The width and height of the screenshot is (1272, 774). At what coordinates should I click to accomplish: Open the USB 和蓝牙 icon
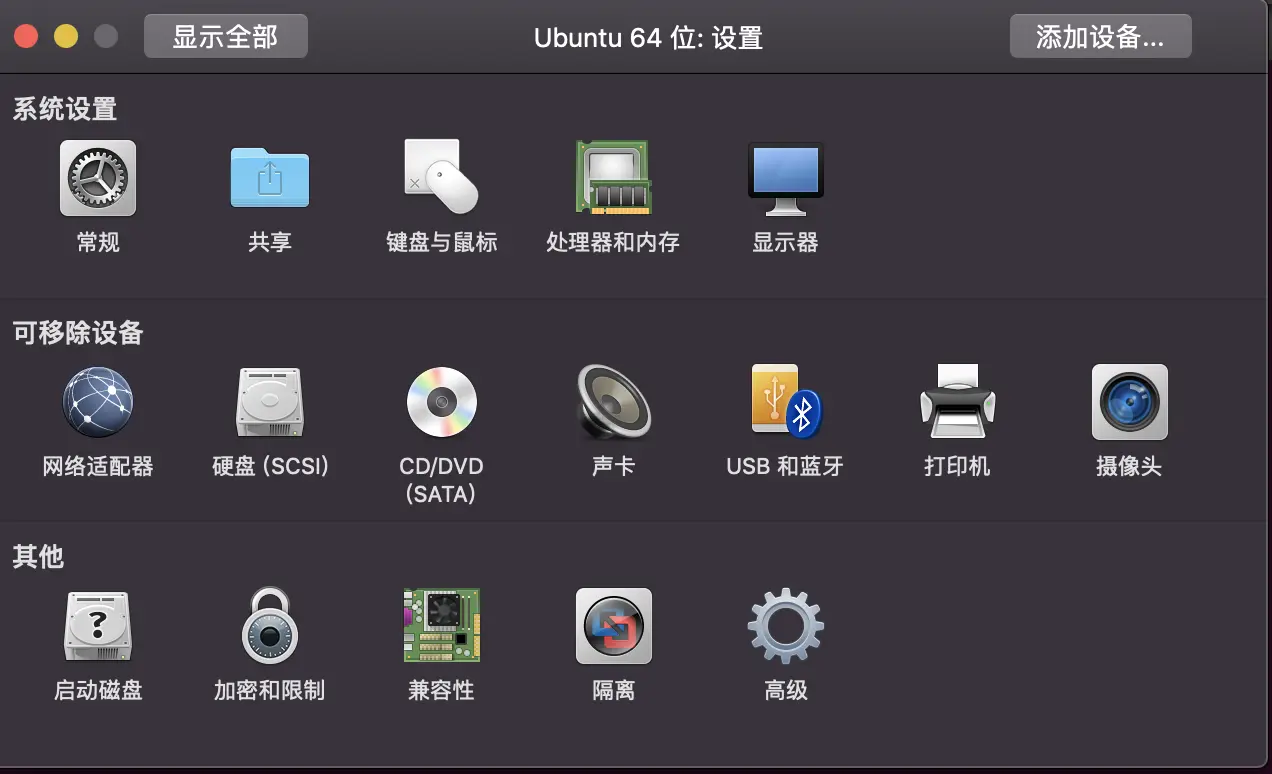point(786,400)
